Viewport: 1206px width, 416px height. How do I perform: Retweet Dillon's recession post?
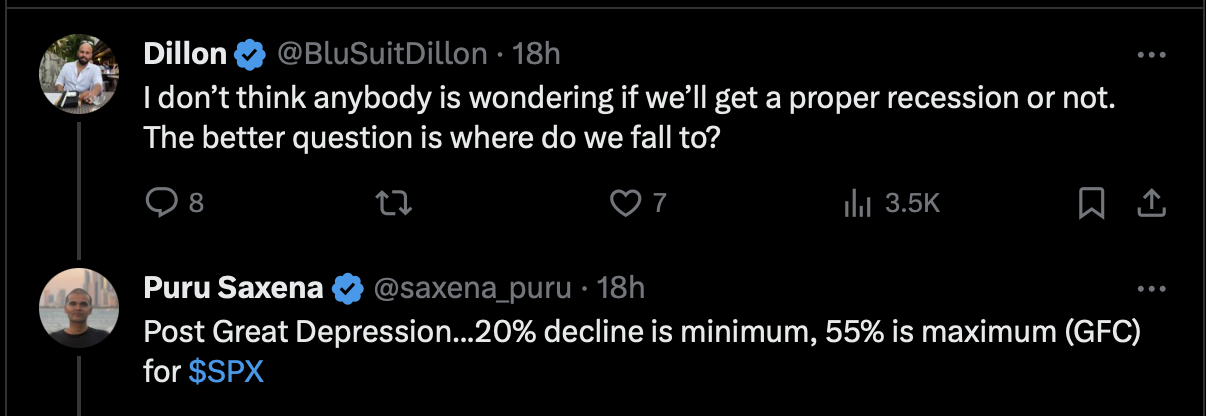coord(397,203)
